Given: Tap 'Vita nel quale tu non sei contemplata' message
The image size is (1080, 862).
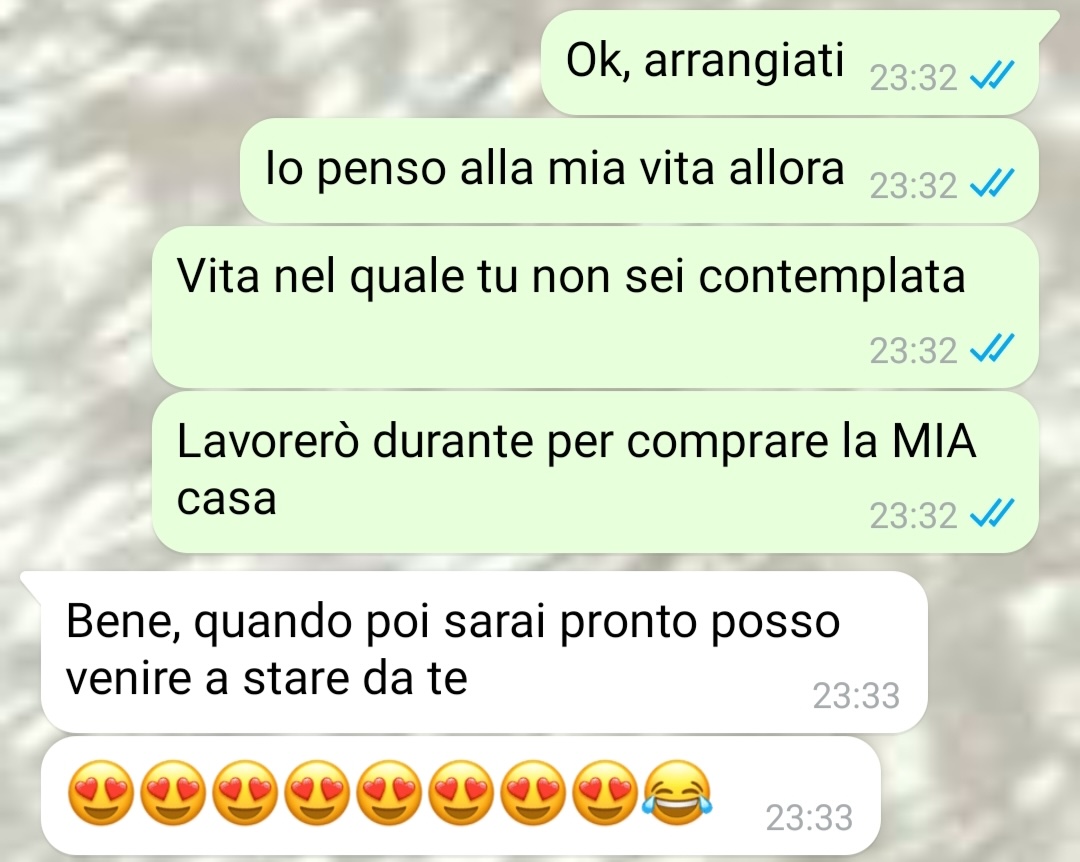Looking at the screenshot, I should pyautogui.click(x=595, y=307).
